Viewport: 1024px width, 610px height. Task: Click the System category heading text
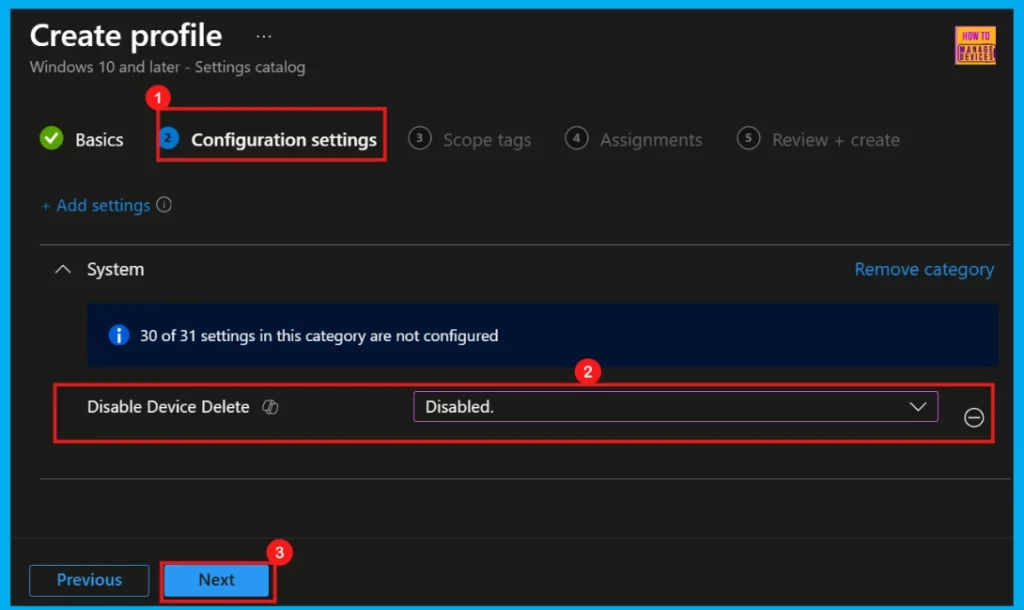[116, 269]
